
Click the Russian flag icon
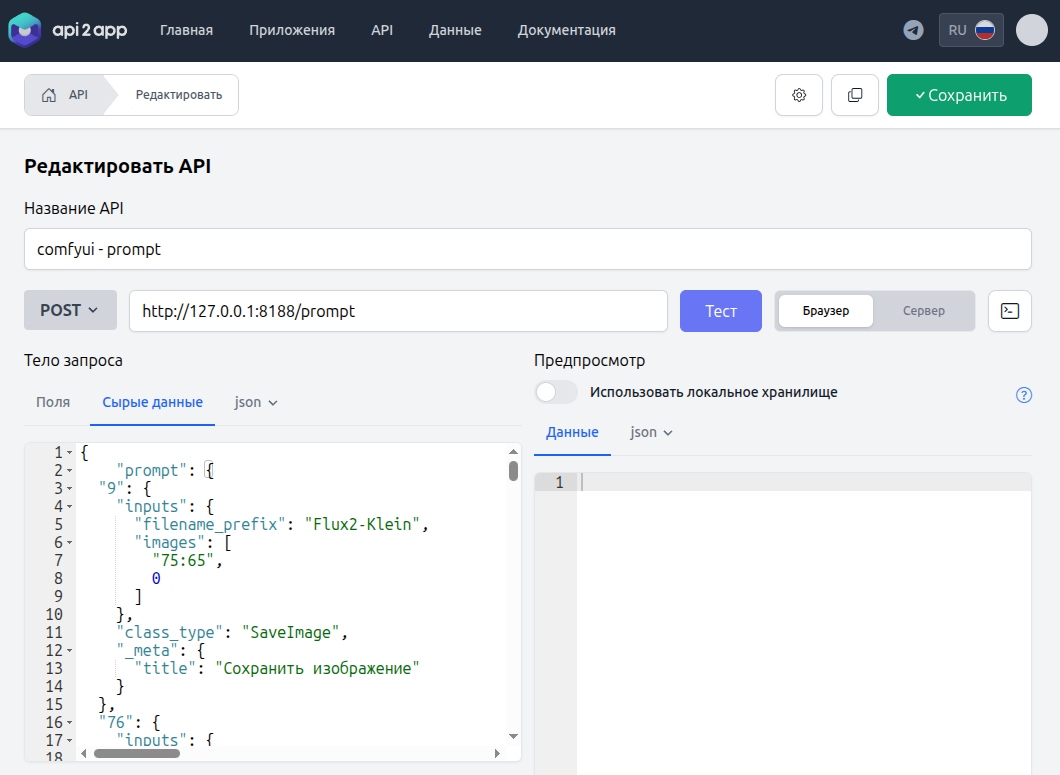(985, 30)
